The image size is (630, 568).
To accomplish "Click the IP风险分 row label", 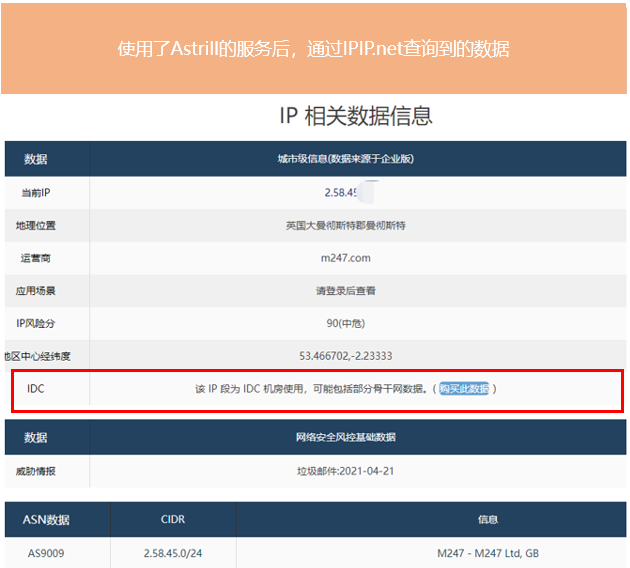I will [36, 323].
